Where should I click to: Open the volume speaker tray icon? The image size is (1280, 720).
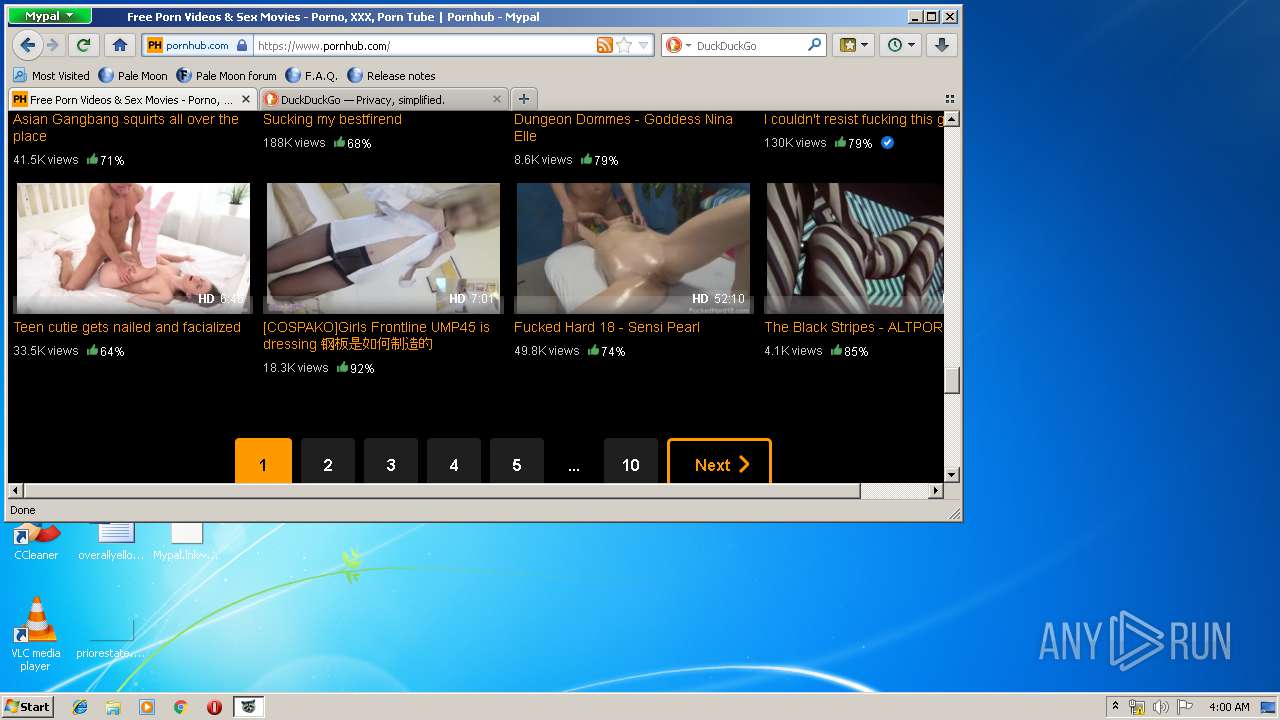click(1161, 707)
